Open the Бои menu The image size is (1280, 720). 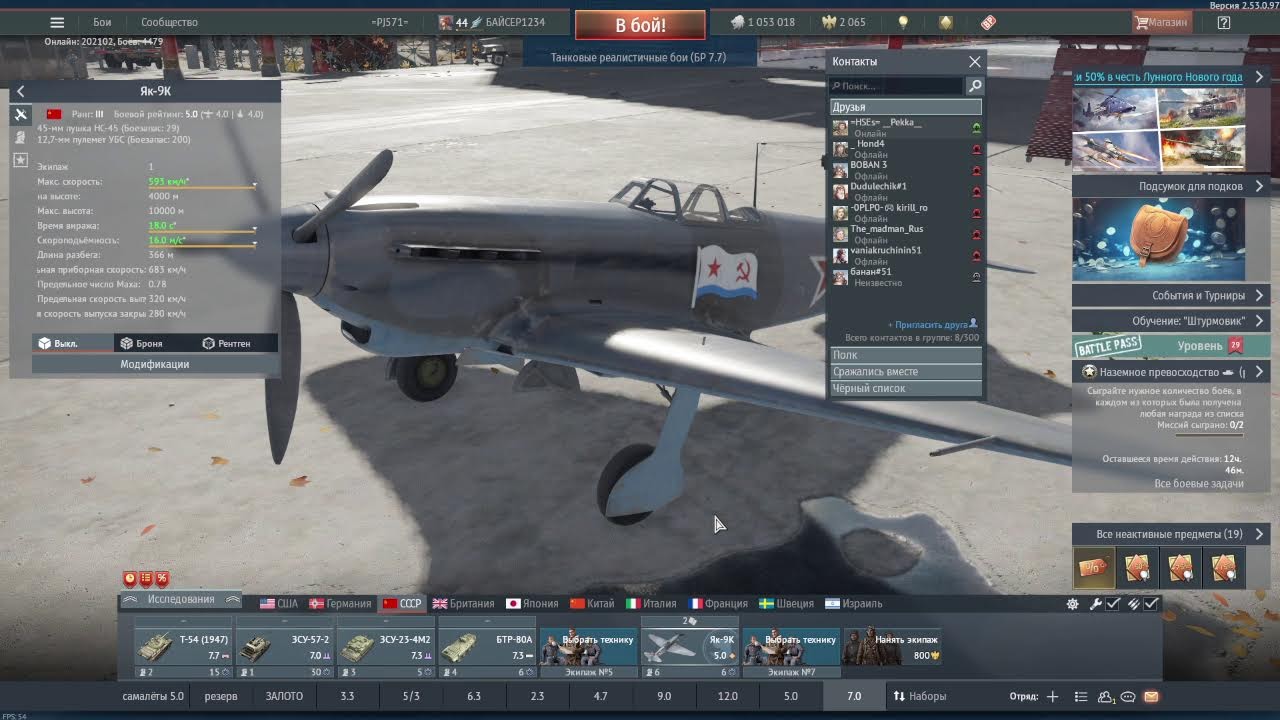point(102,22)
